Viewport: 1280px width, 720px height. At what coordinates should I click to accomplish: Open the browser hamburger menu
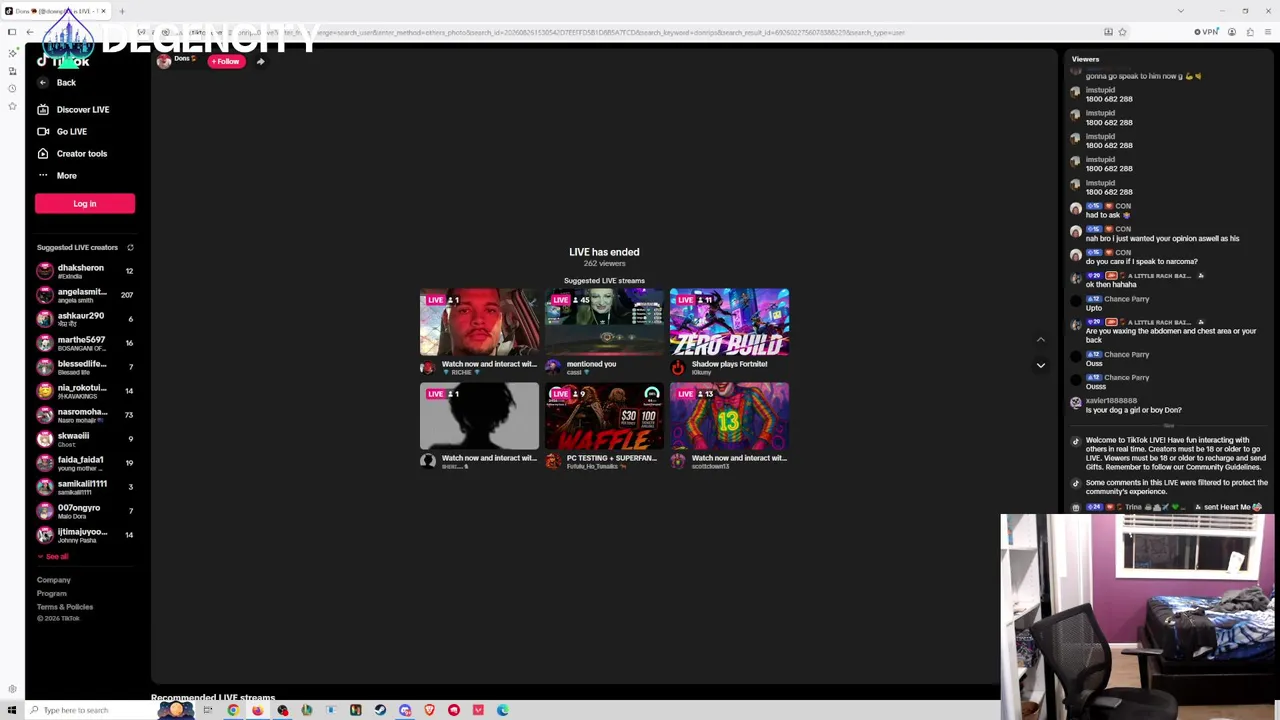1268,33
